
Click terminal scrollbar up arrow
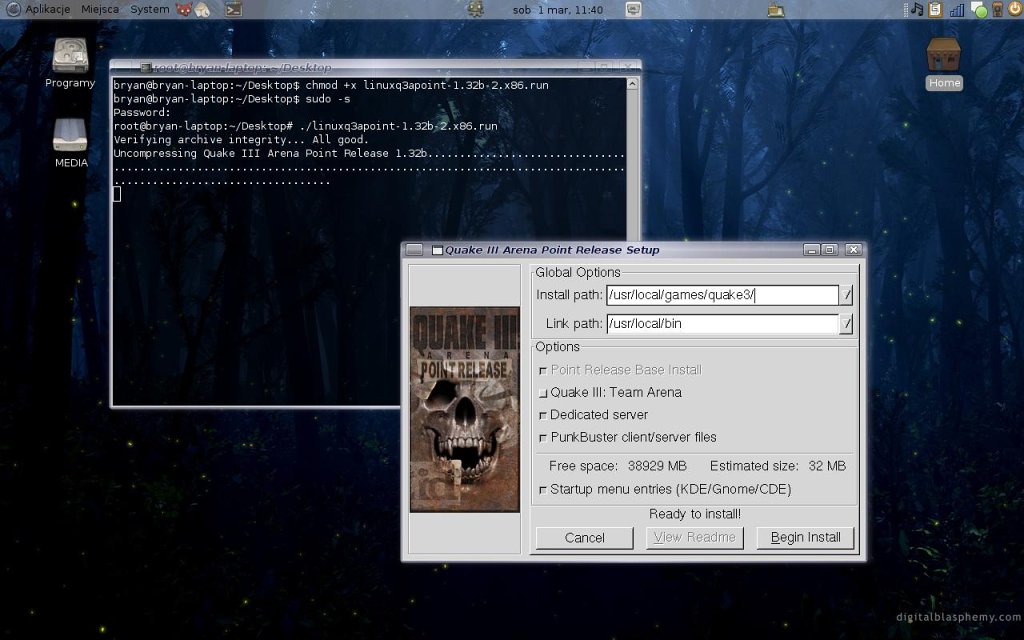[632, 84]
